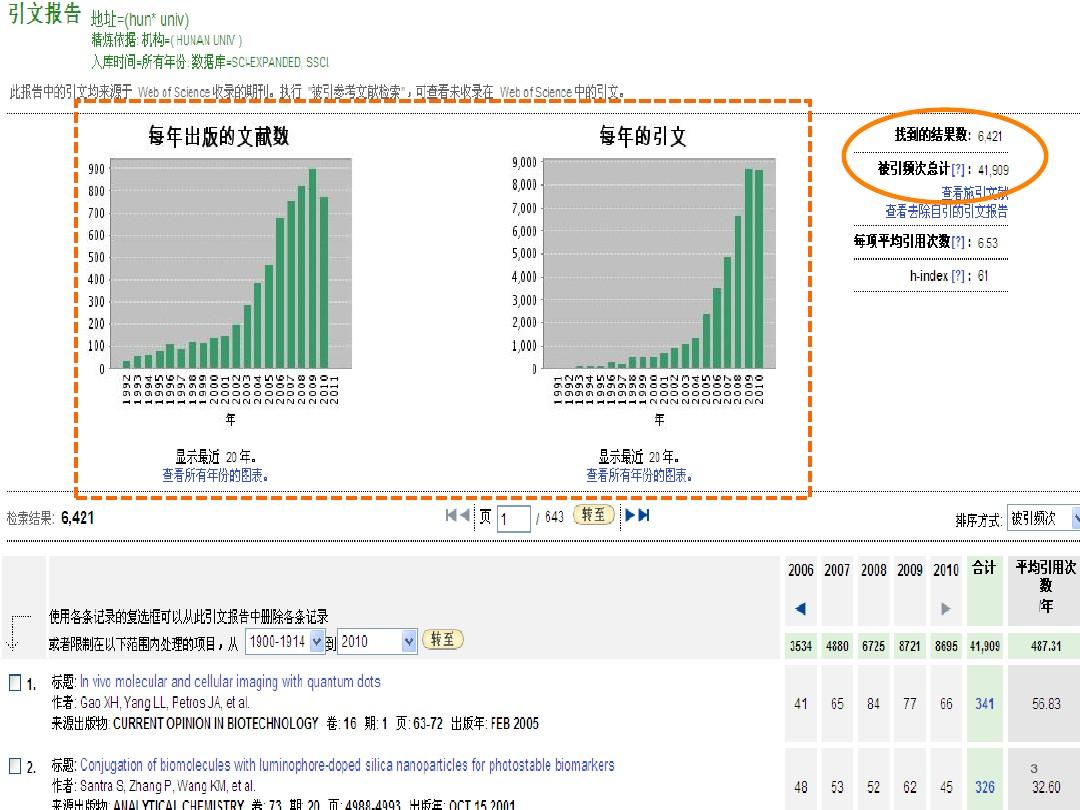Open the 排序方式 sort dropdown
The height and width of the screenshot is (810, 1080).
1043,518
